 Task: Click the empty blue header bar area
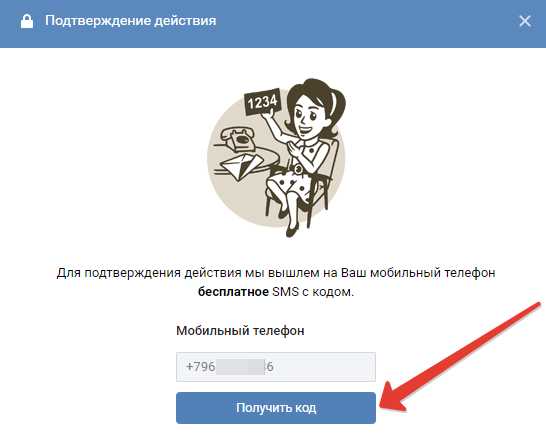click(366, 22)
